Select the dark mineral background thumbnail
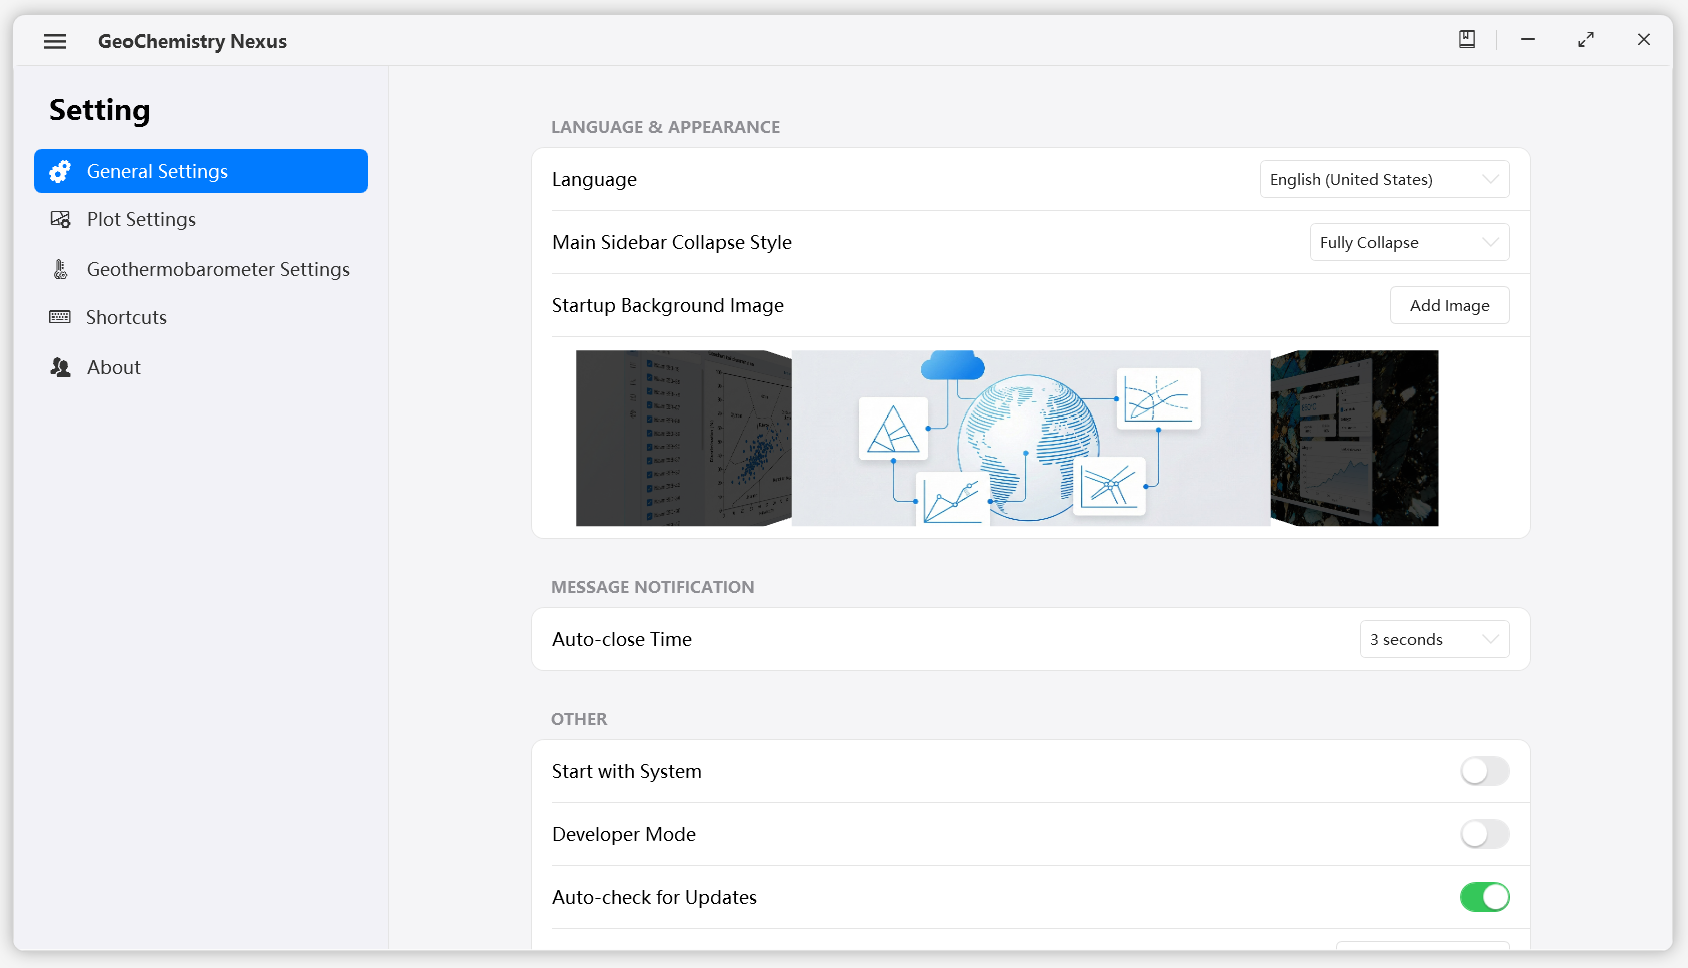The image size is (1688, 968). 1354,438
